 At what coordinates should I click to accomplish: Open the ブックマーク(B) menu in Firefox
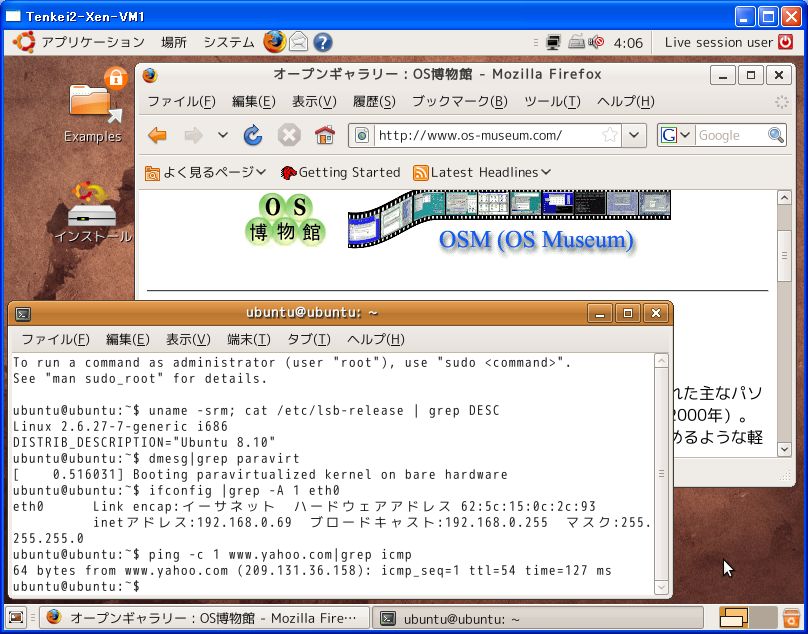(x=460, y=102)
